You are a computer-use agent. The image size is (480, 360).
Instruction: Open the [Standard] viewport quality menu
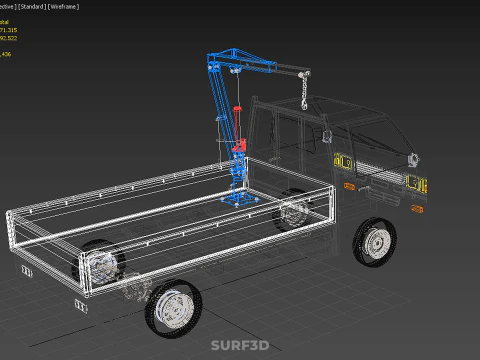coord(32,7)
